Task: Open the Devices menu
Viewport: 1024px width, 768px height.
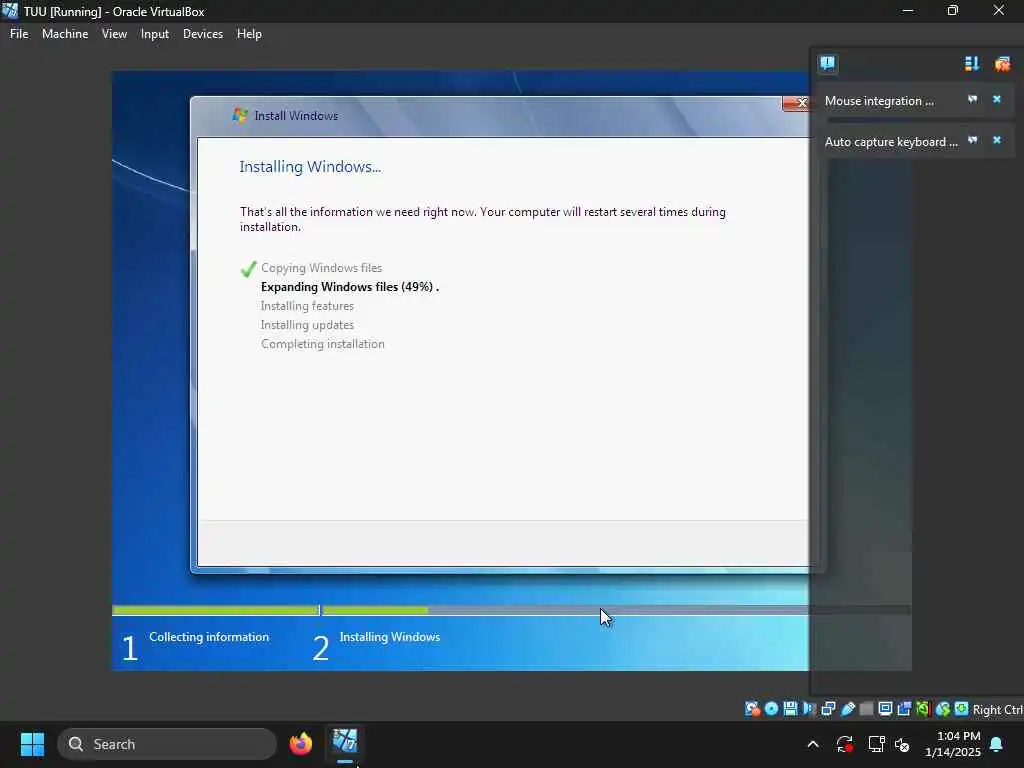Action: tap(202, 34)
